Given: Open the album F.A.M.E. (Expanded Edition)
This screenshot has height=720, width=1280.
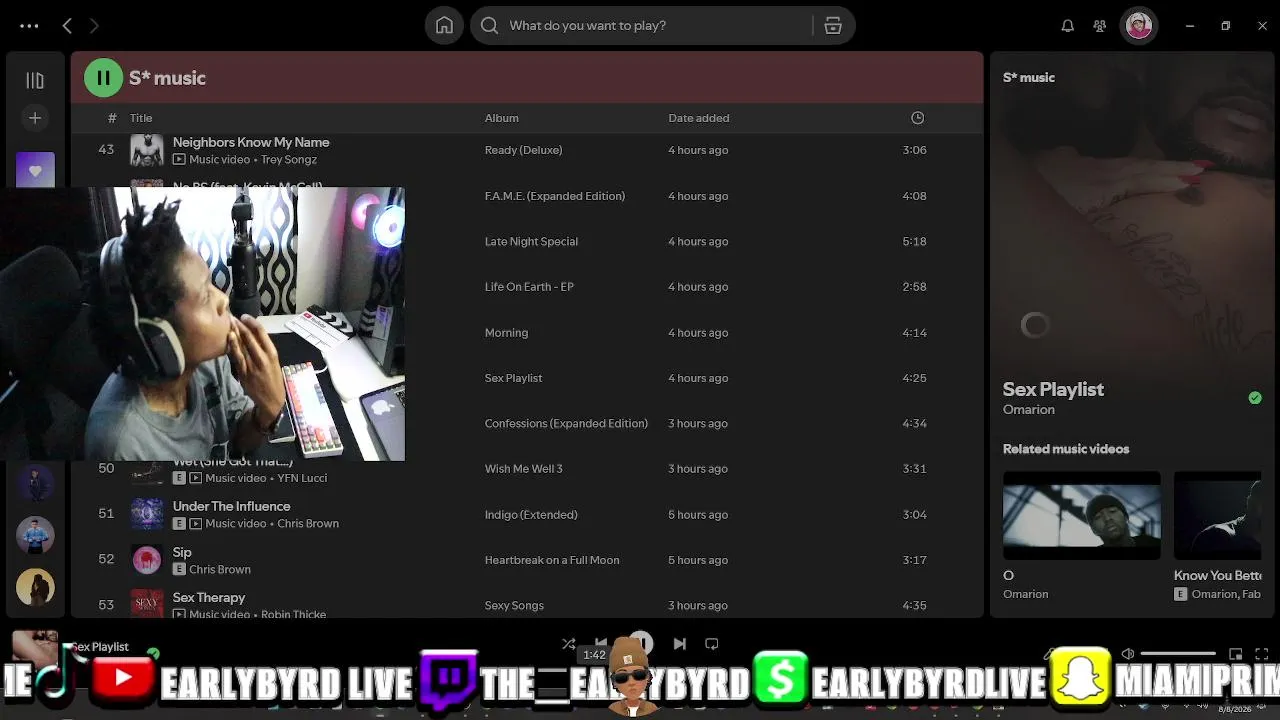Looking at the screenshot, I should (x=555, y=196).
